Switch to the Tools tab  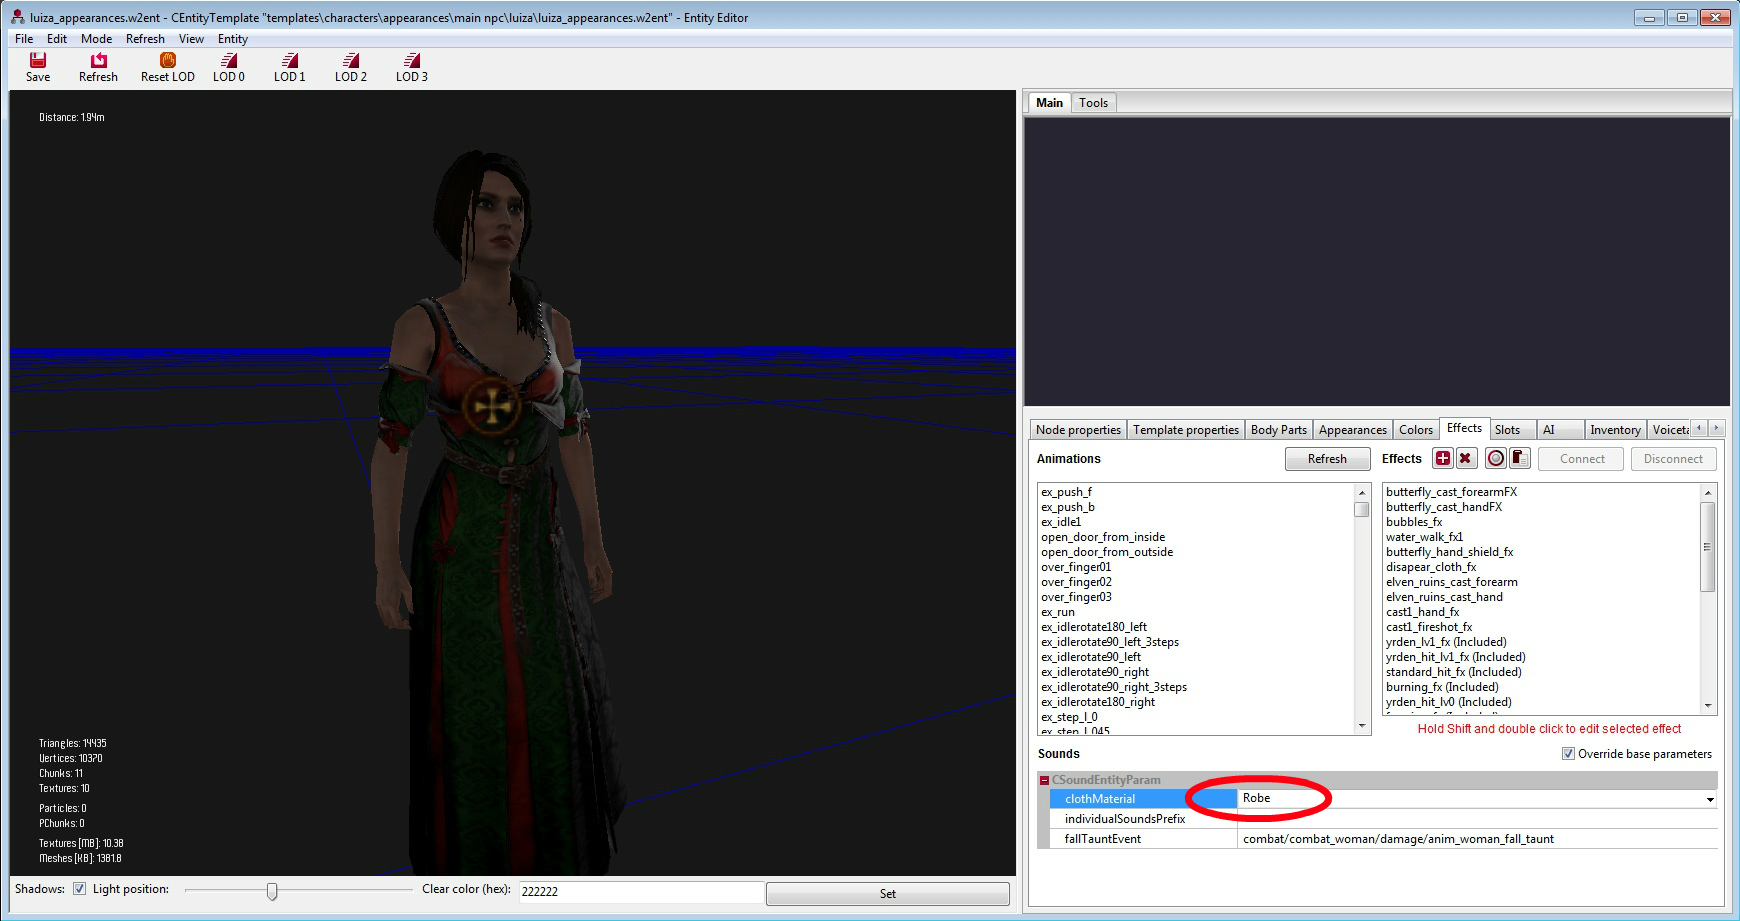pos(1093,103)
